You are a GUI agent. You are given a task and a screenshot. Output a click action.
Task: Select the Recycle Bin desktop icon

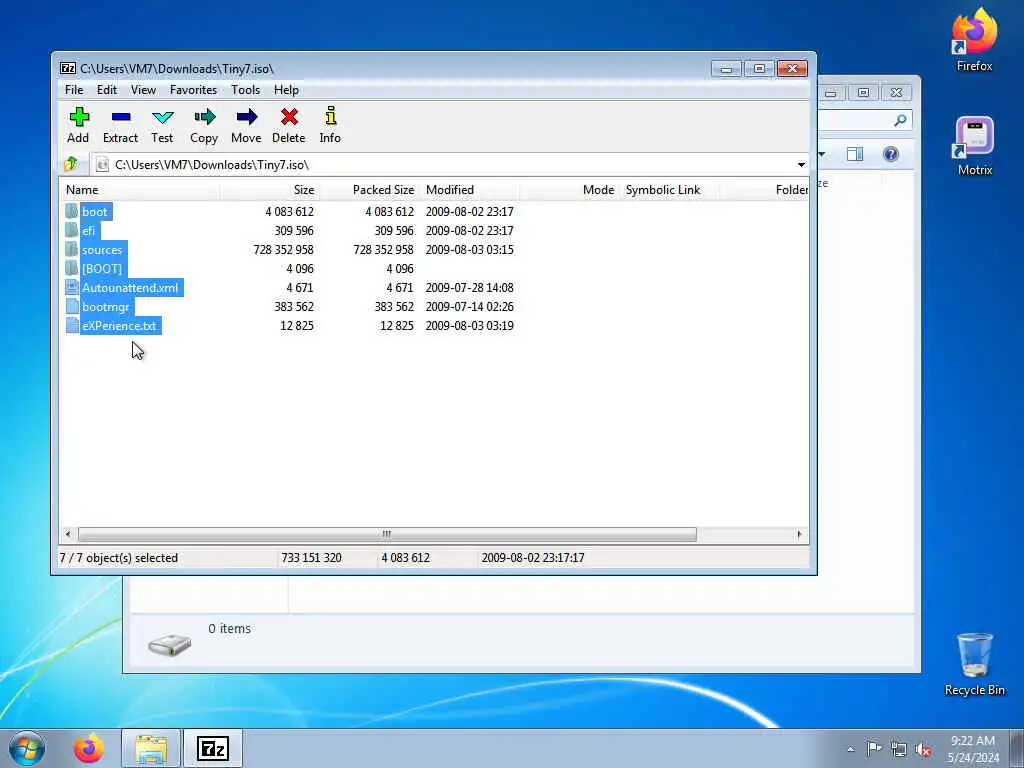[974, 664]
